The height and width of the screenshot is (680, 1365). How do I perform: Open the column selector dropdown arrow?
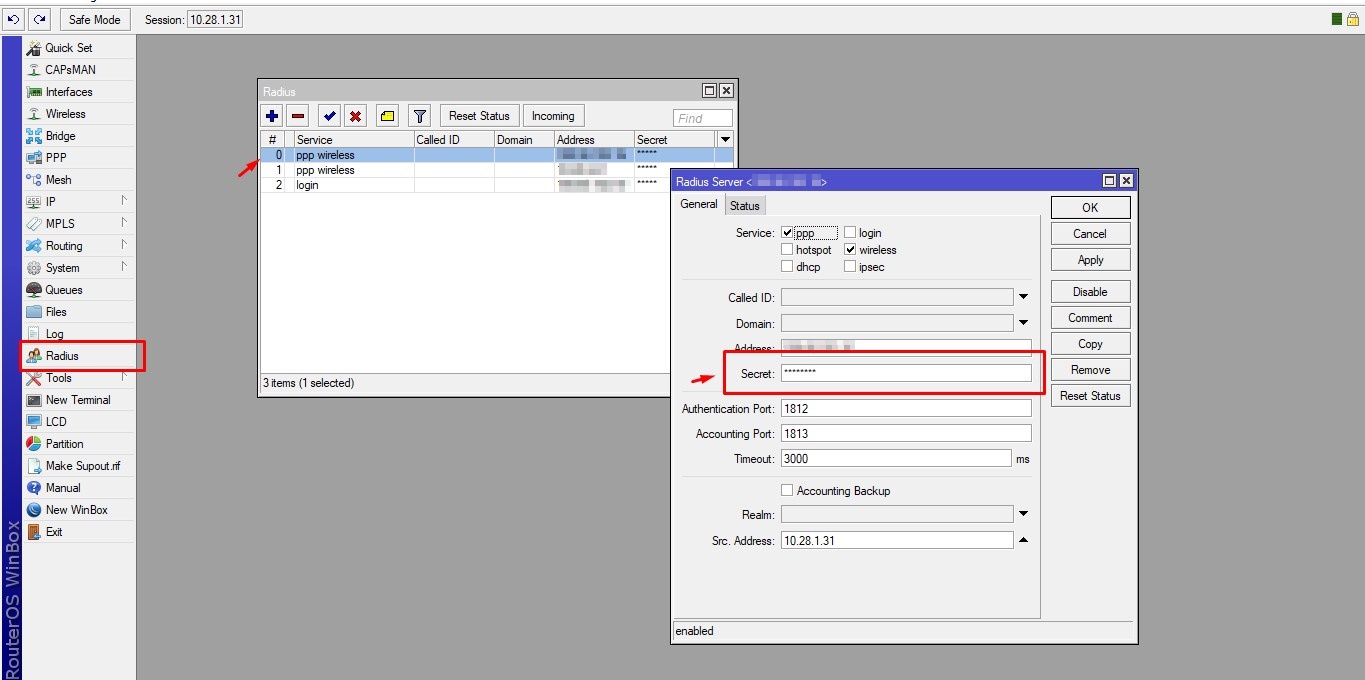(x=726, y=140)
